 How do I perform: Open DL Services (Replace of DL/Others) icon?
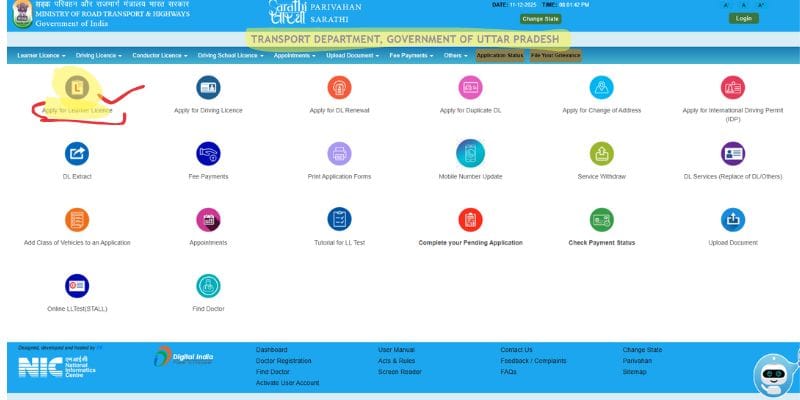[x=733, y=154]
